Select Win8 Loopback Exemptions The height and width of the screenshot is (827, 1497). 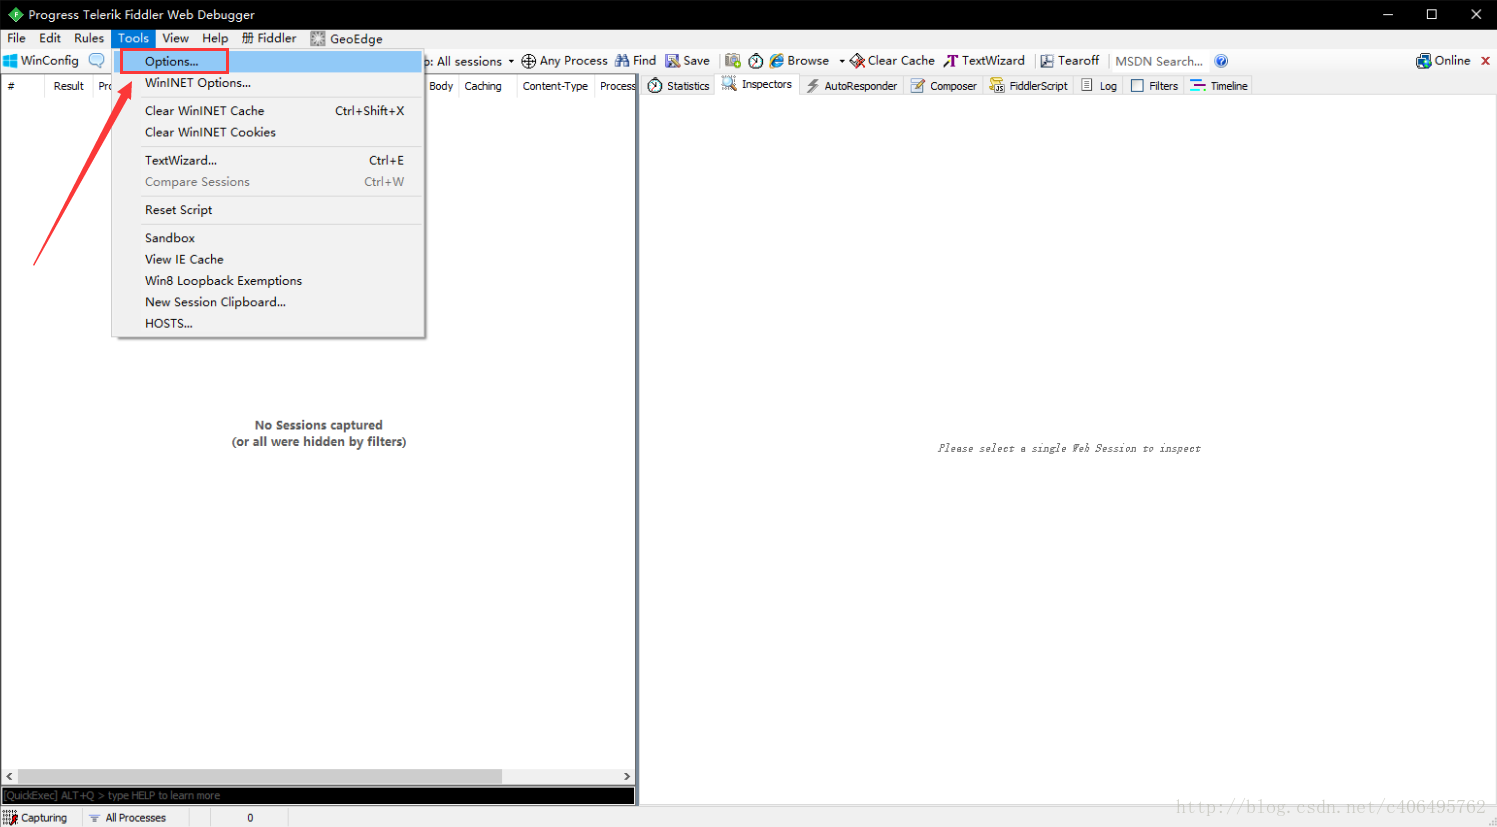tap(269, 281)
